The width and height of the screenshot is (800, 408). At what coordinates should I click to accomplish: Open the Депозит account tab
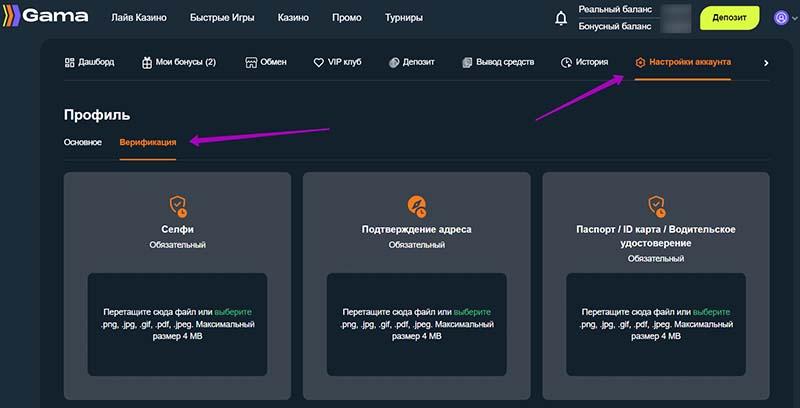[x=411, y=62]
